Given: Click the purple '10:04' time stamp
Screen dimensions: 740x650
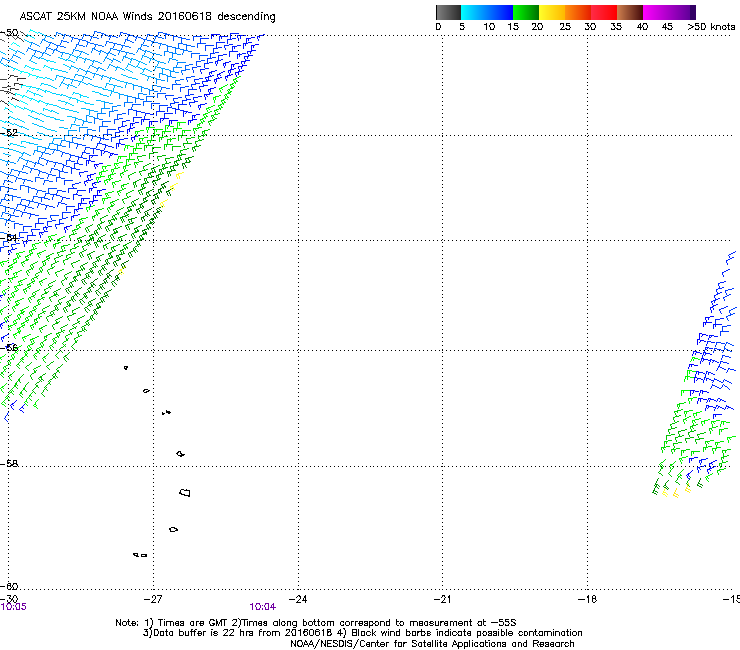Looking at the screenshot, I should pyautogui.click(x=262, y=607).
